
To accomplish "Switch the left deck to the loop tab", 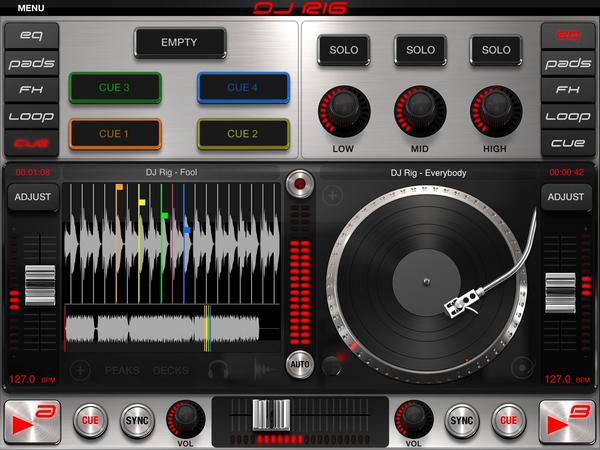I will point(31,116).
